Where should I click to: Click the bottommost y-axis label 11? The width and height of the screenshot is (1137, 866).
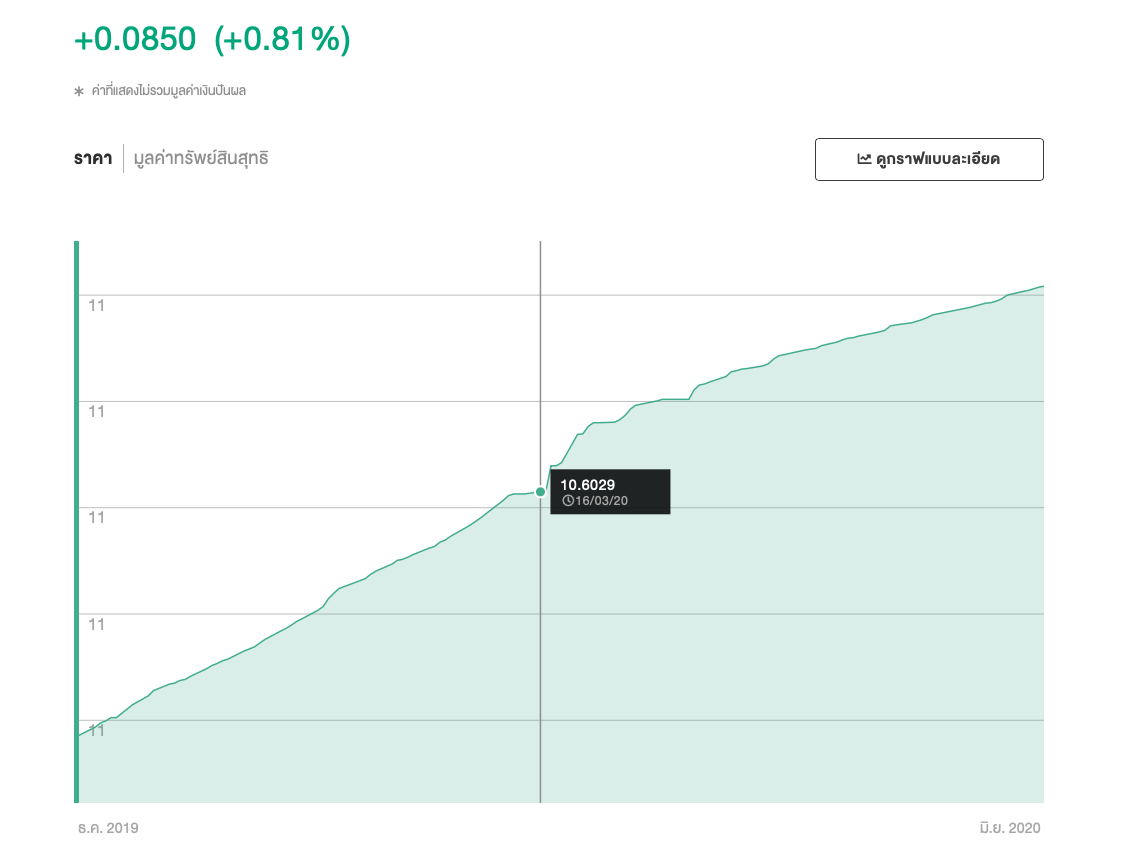coord(96,730)
